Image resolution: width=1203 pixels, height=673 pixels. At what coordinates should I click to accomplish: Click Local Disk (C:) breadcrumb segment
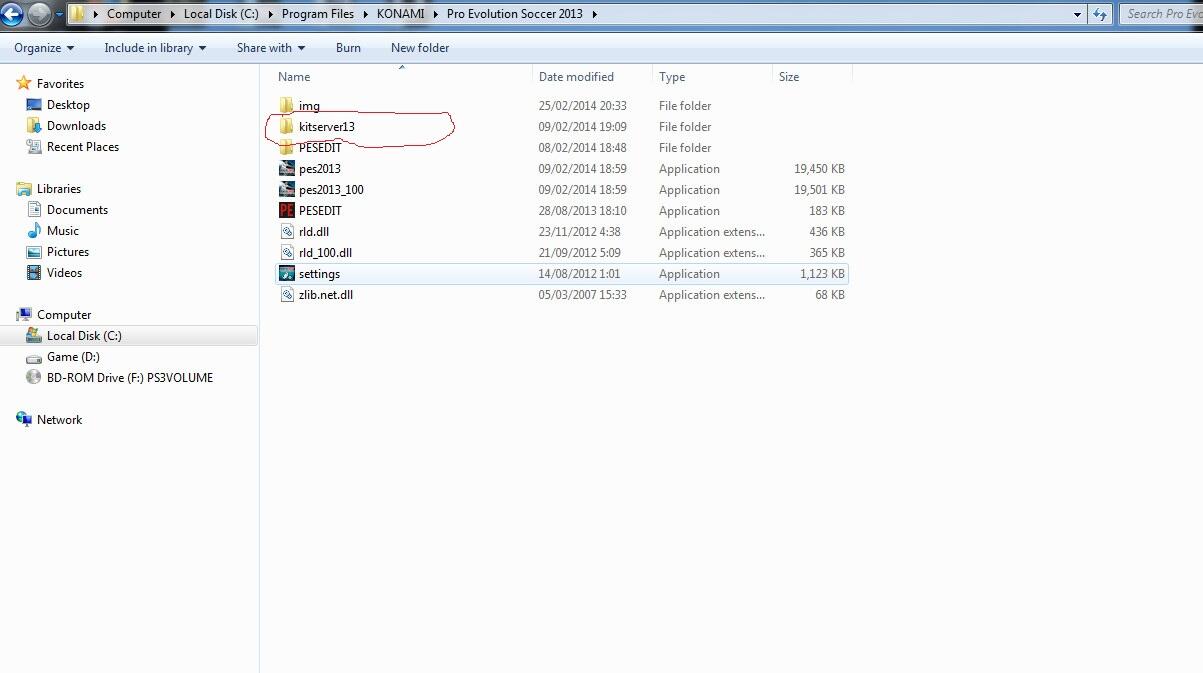(x=221, y=14)
